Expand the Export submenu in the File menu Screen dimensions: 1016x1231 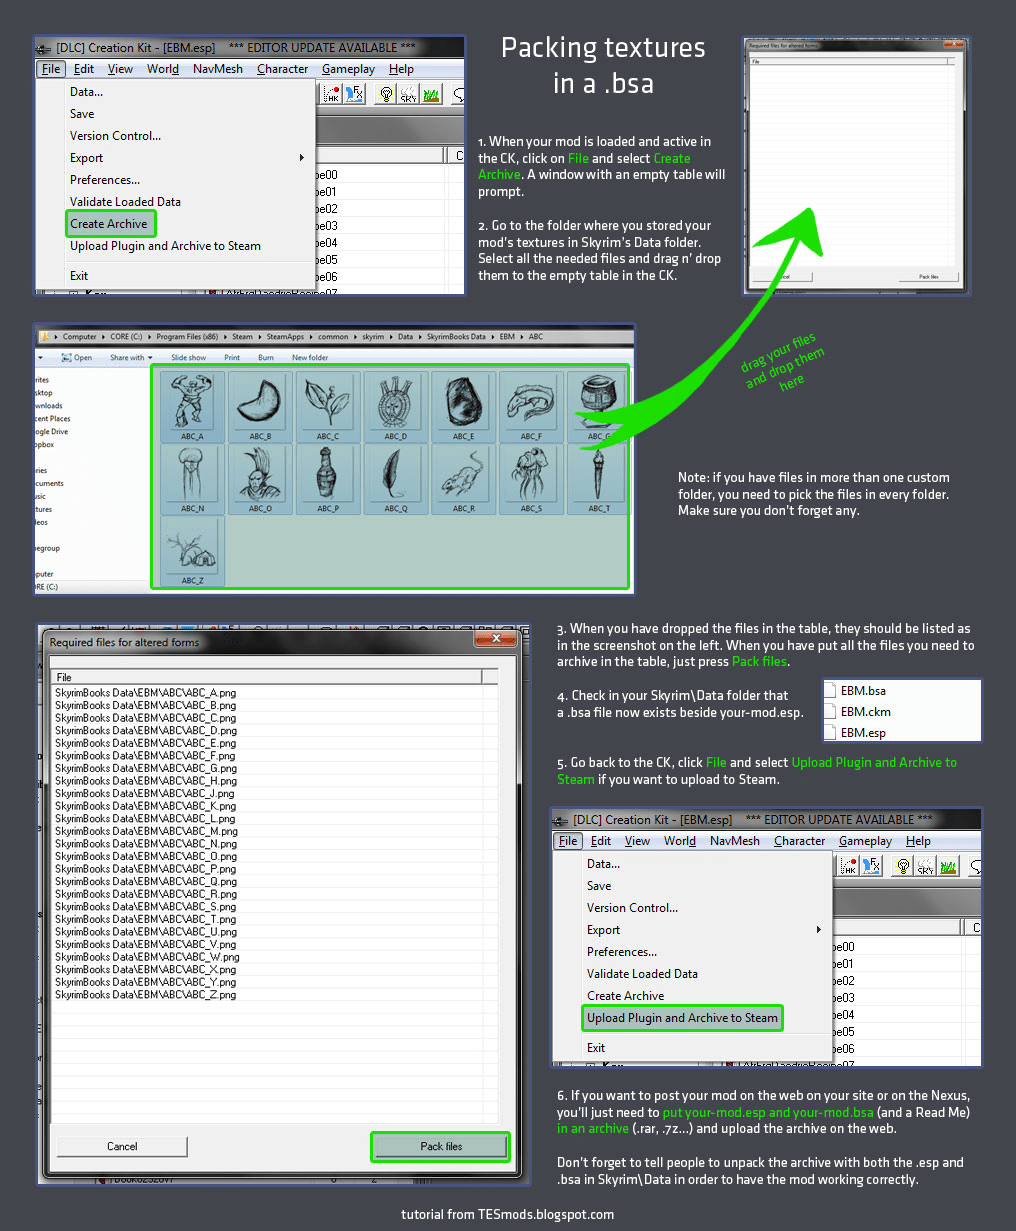(x=87, y=157)
